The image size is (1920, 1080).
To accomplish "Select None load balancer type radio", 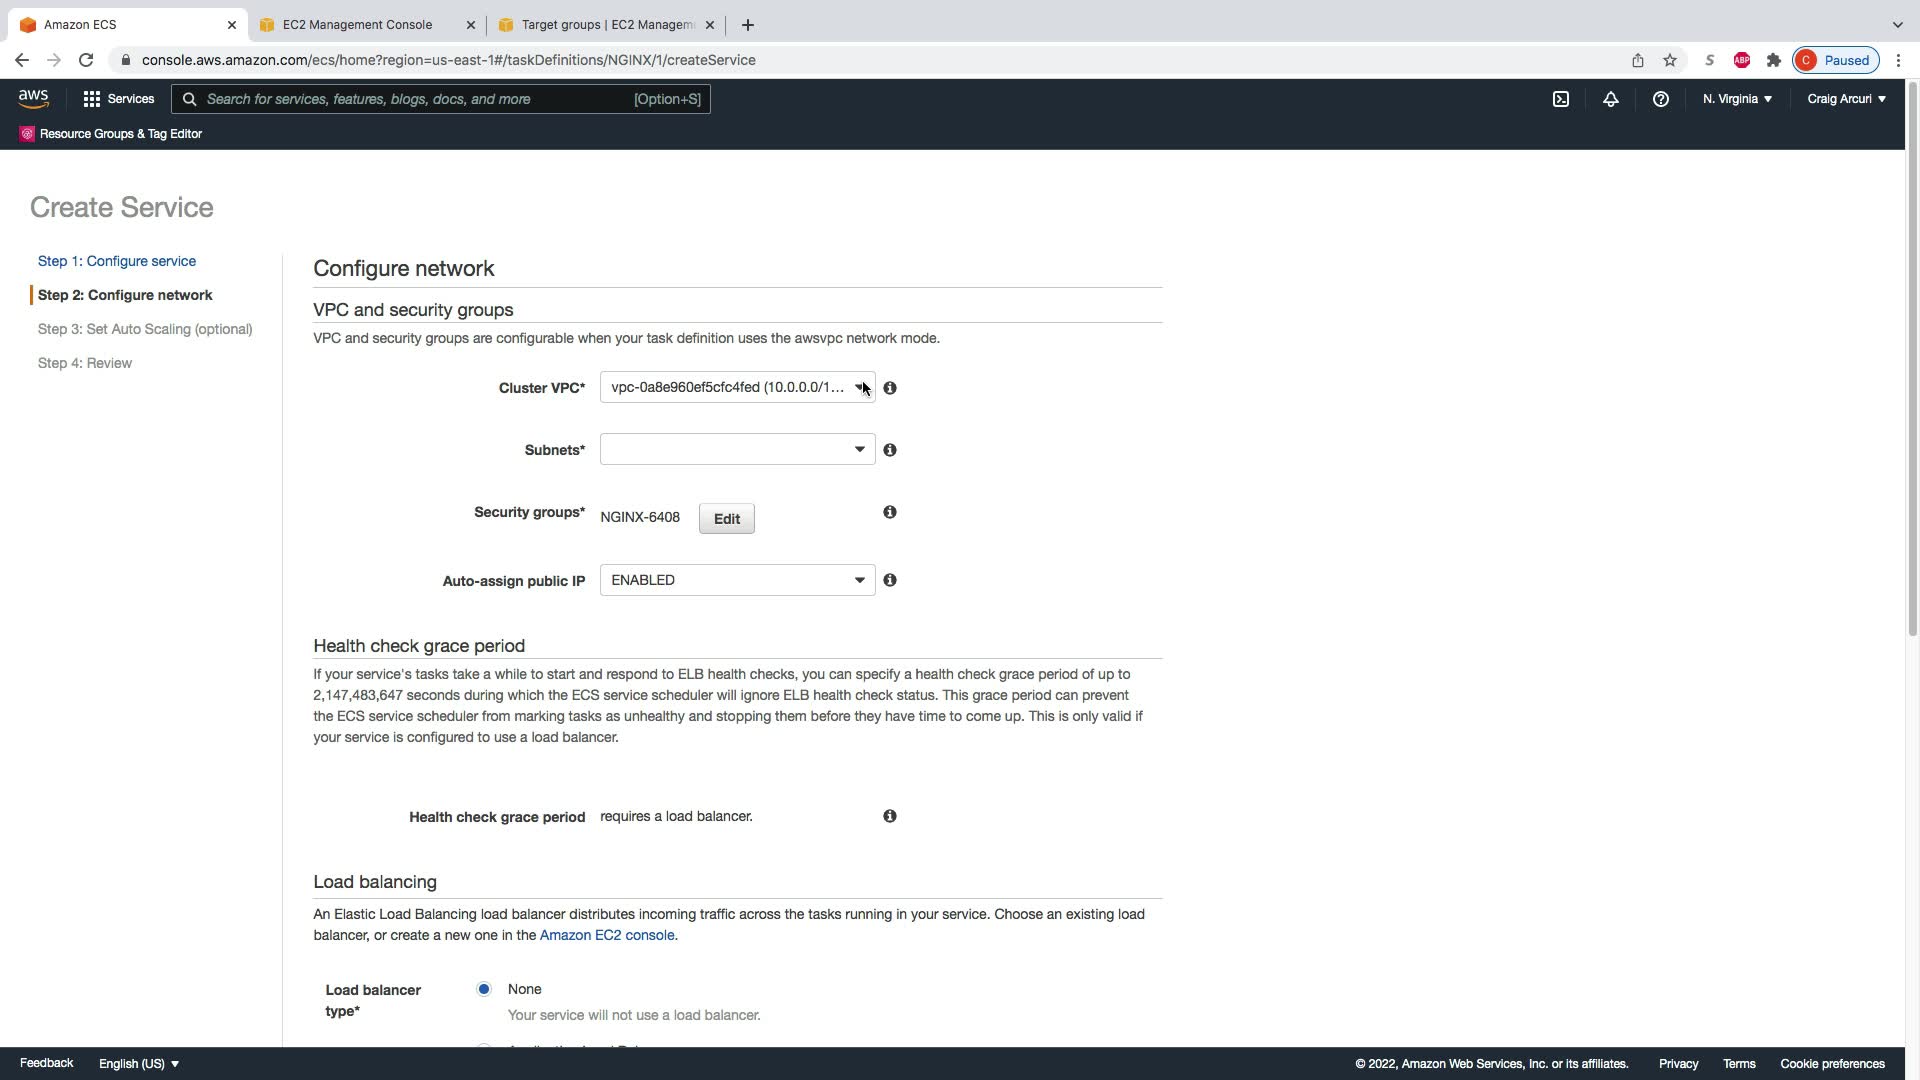I will (484, 989).
